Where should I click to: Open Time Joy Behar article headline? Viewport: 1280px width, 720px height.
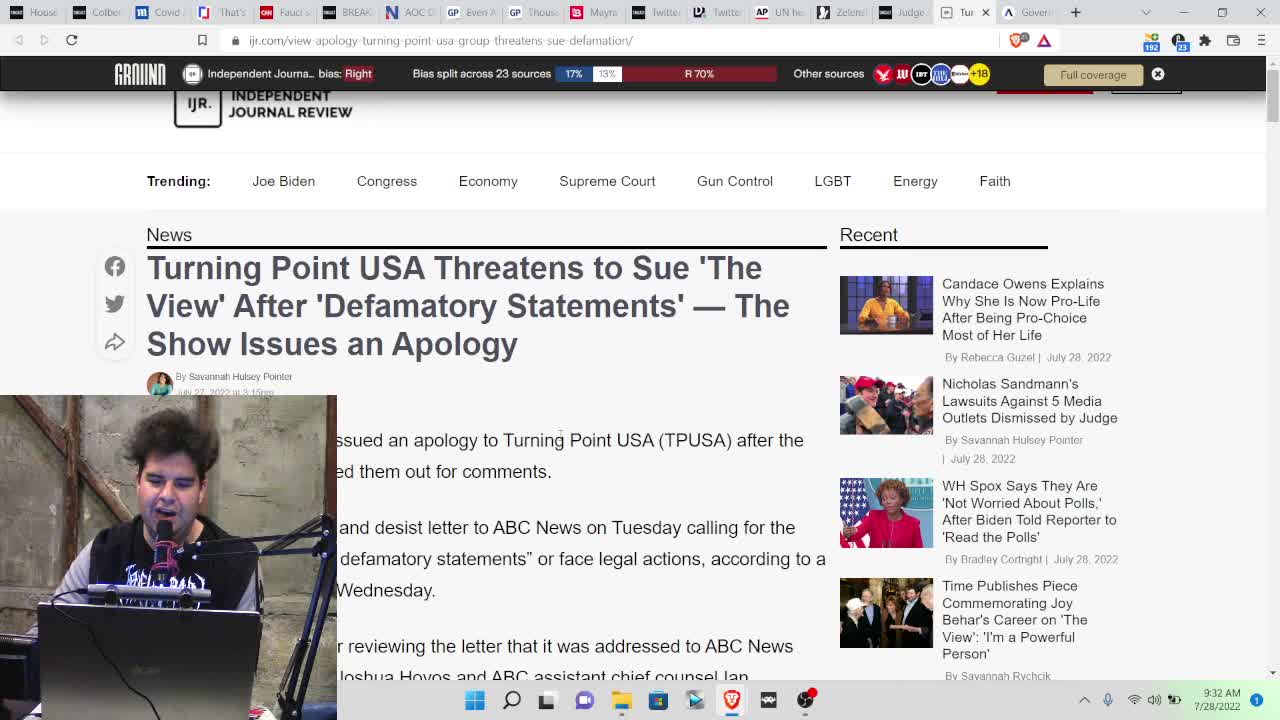(1014, 620)
